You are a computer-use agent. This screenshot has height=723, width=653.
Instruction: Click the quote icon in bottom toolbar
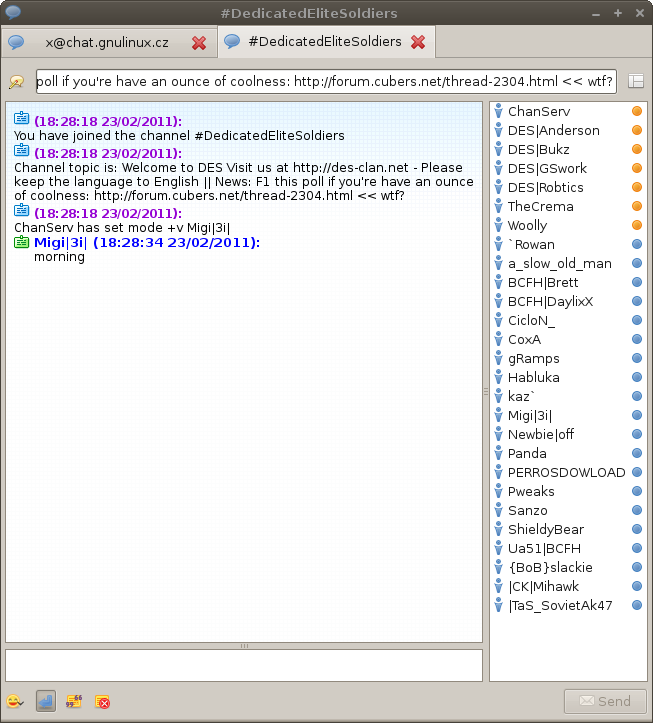pyautogui.click(x=74, y=701)
